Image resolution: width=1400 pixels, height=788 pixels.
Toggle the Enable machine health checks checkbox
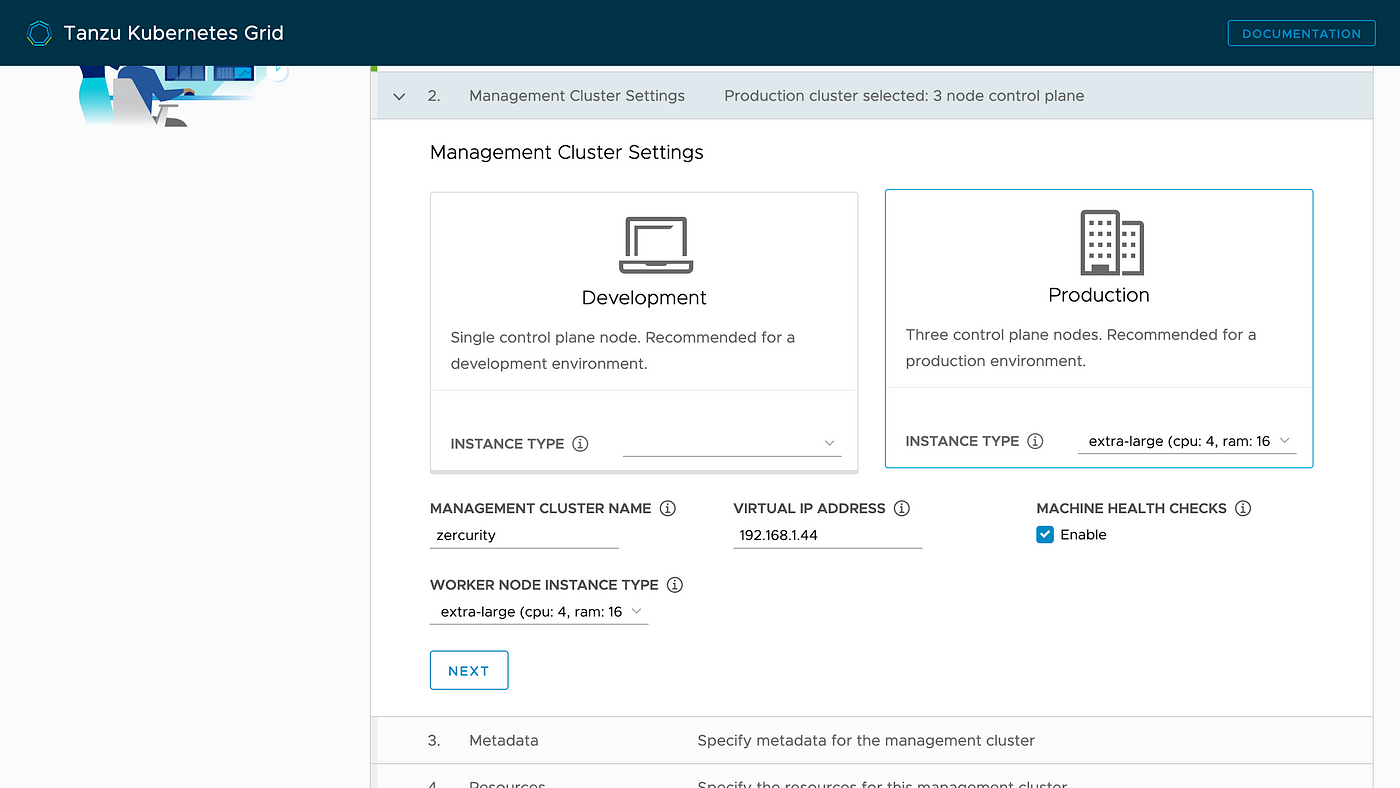[x=1045, y=535]
